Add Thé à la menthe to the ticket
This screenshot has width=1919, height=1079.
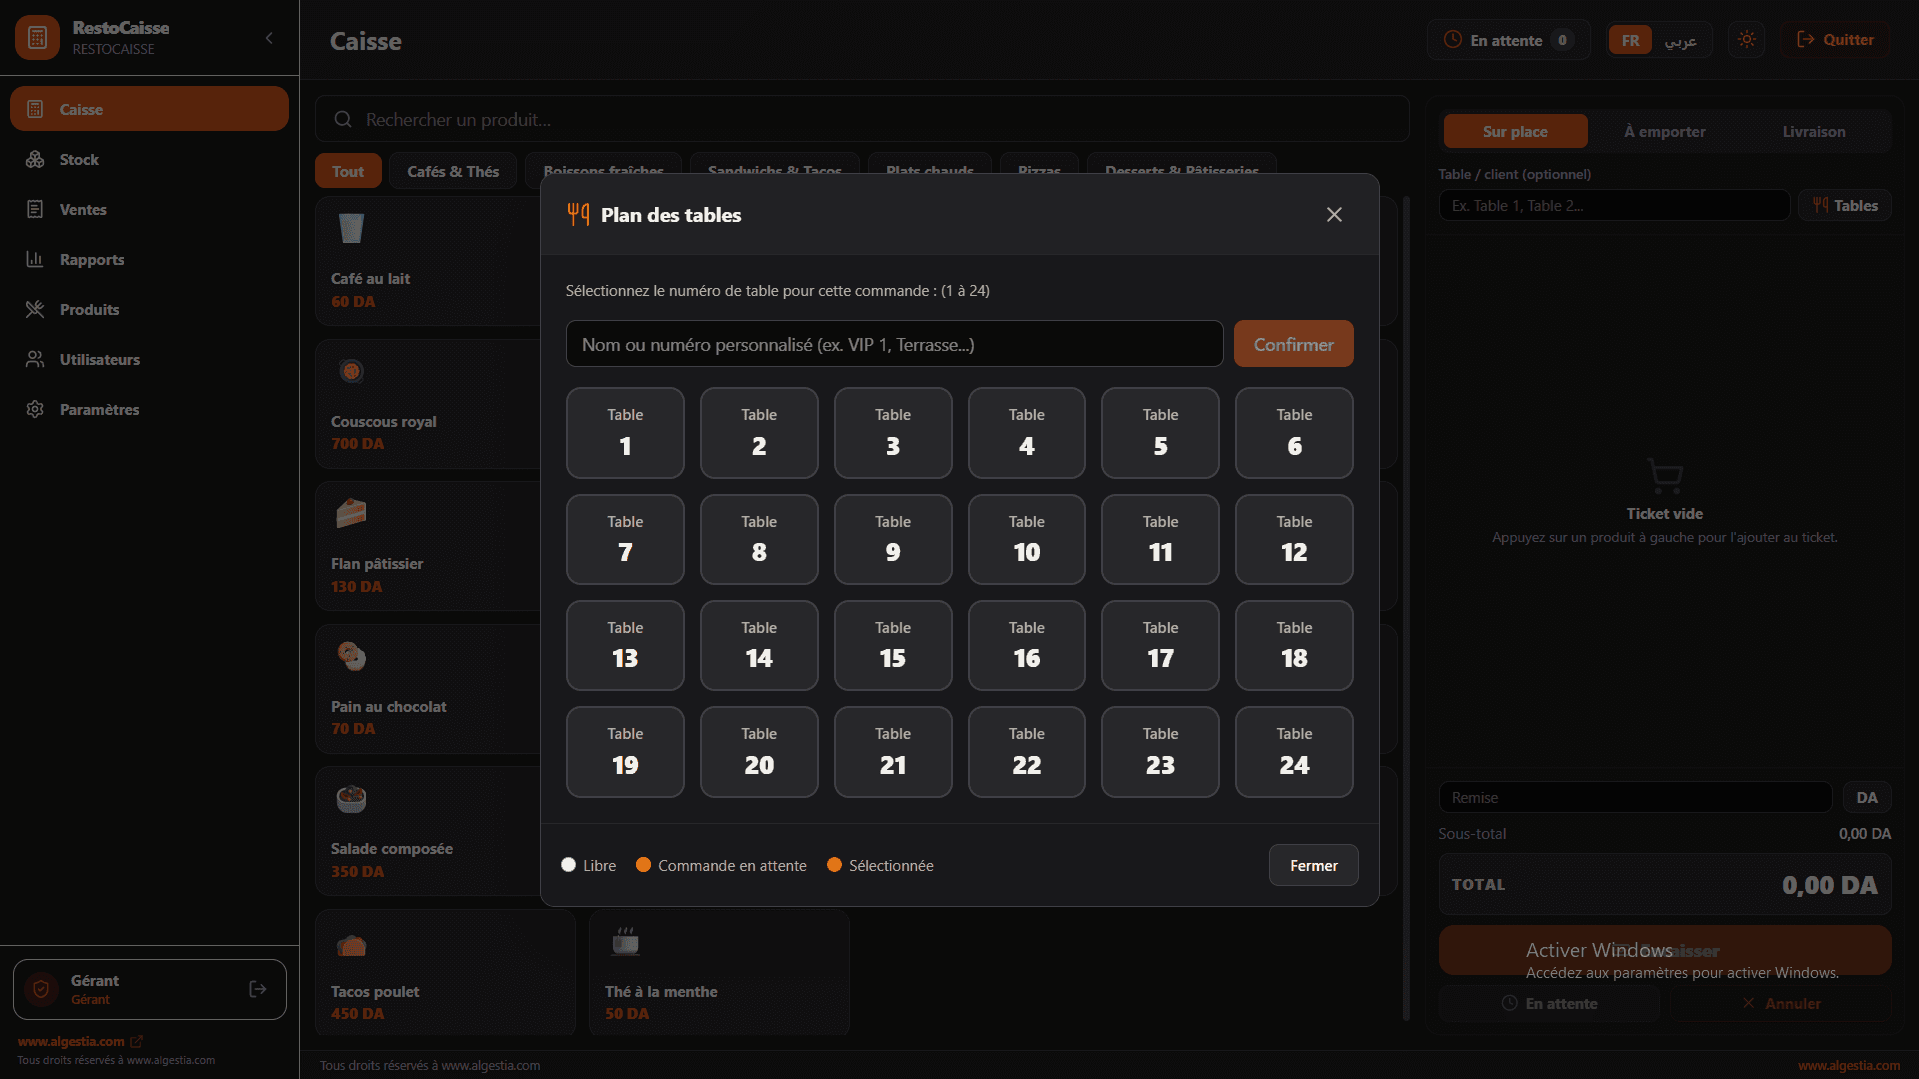pos(719,972)
